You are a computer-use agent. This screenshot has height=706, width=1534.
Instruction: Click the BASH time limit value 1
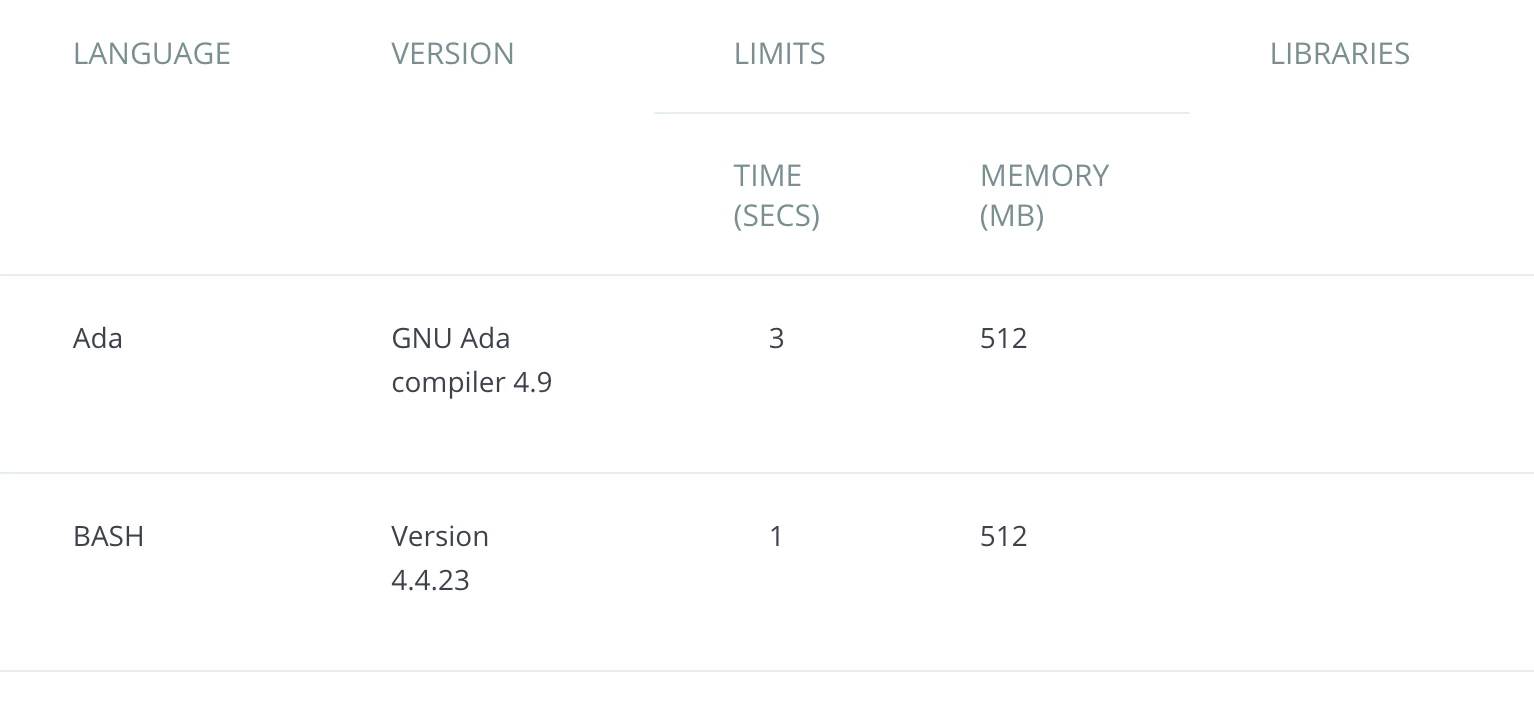coord(776,536)
